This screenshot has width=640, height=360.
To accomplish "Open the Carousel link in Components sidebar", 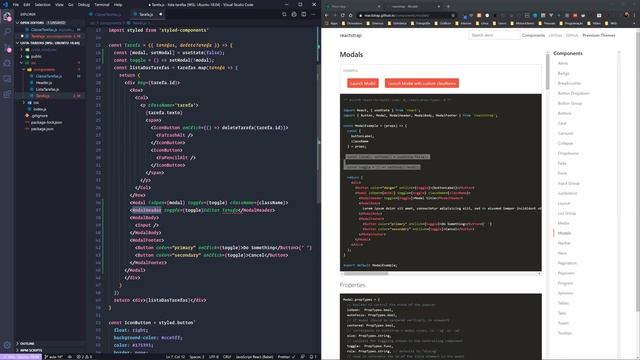I will coord(565,133).
